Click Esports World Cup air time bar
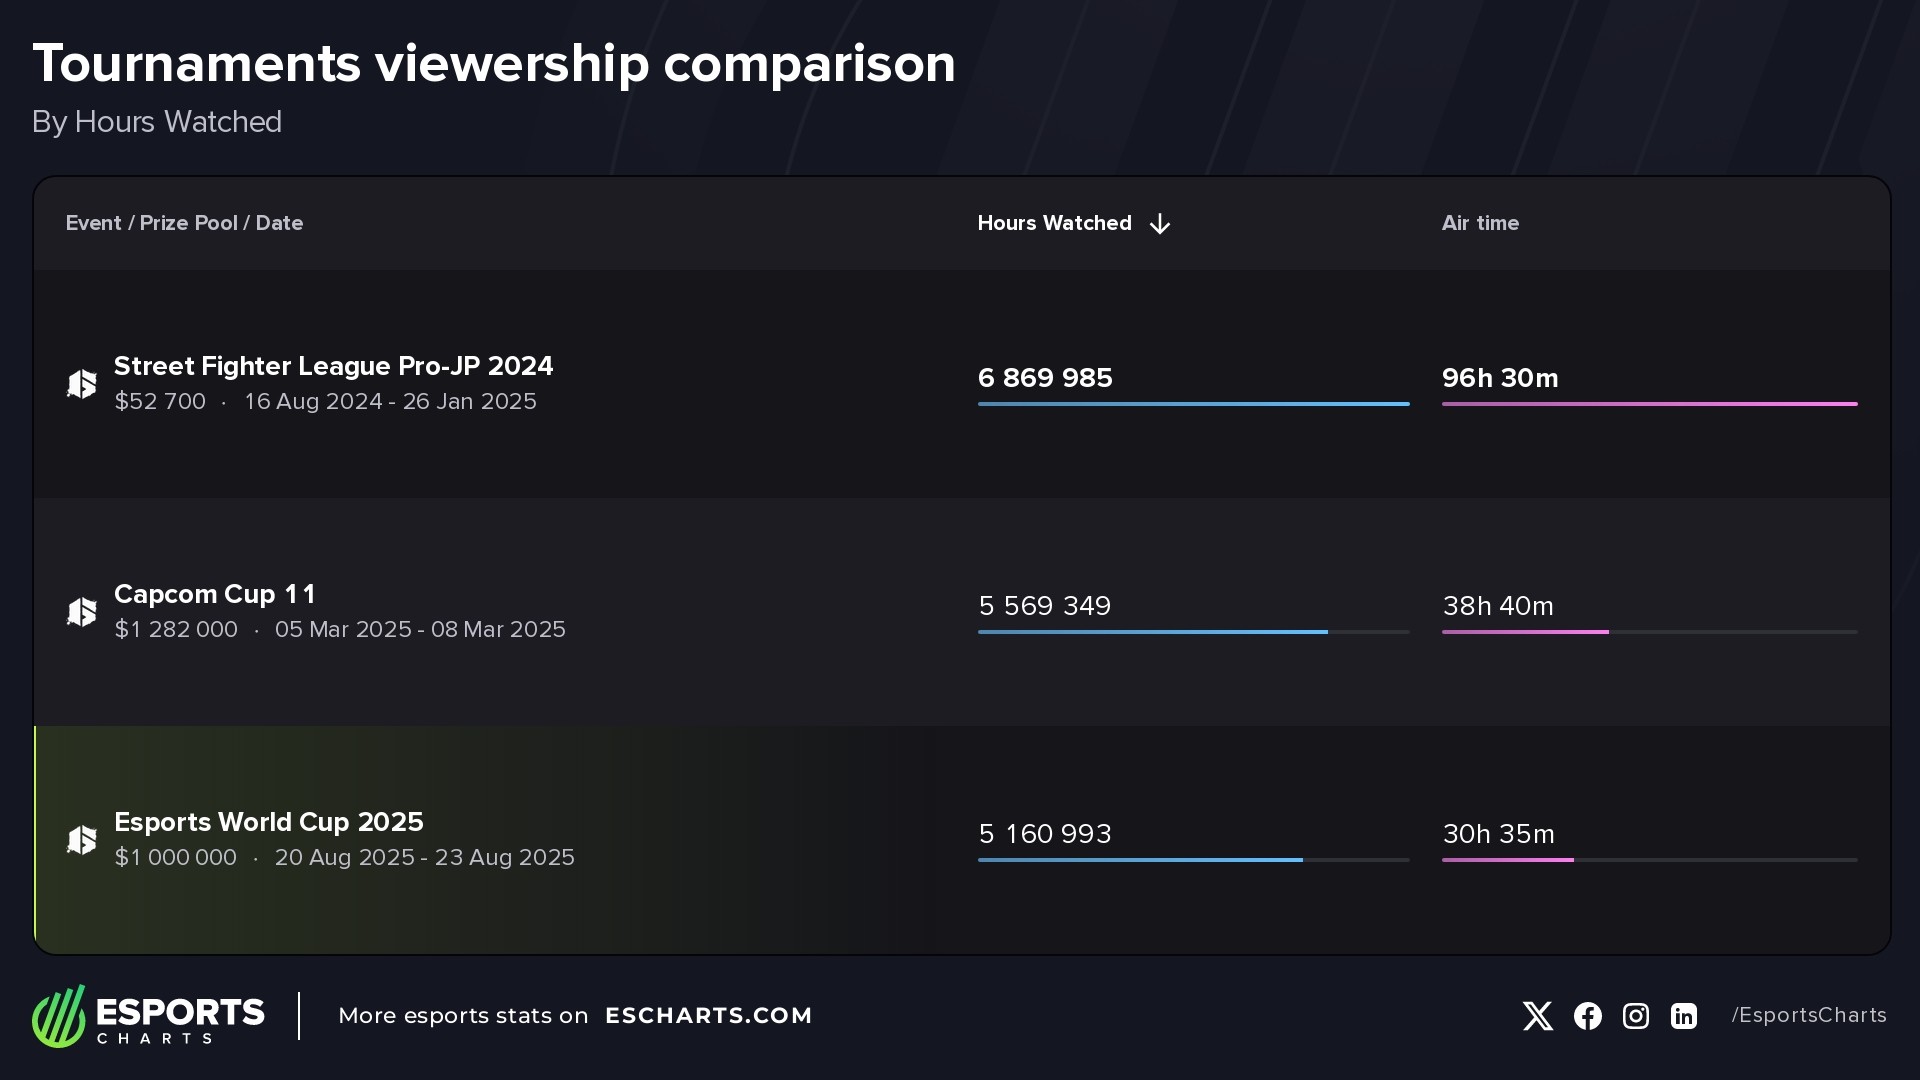Screen dimensions: 1920x1080 (1508, 860)
